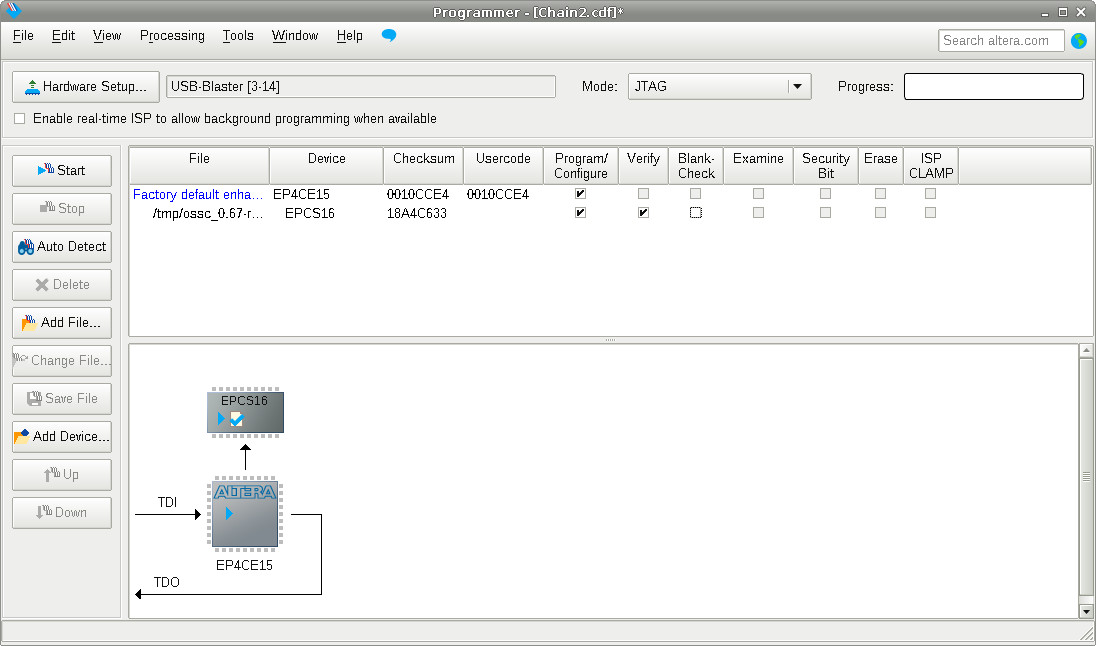Click the Device column header
This screenshot has height=646, width=1096.
[x=326, y=166]
